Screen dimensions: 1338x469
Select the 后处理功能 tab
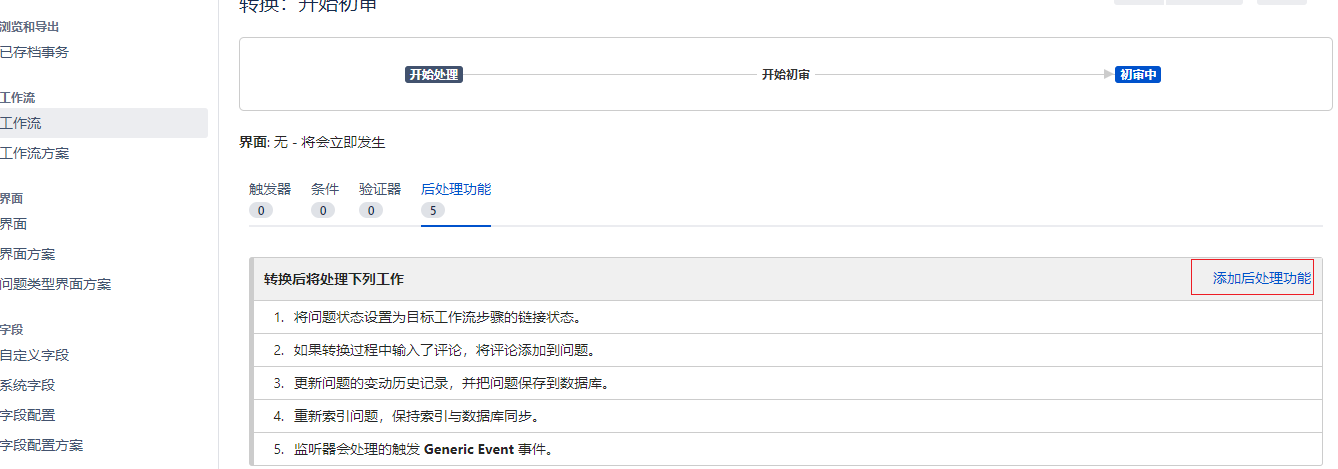point(456,189)
